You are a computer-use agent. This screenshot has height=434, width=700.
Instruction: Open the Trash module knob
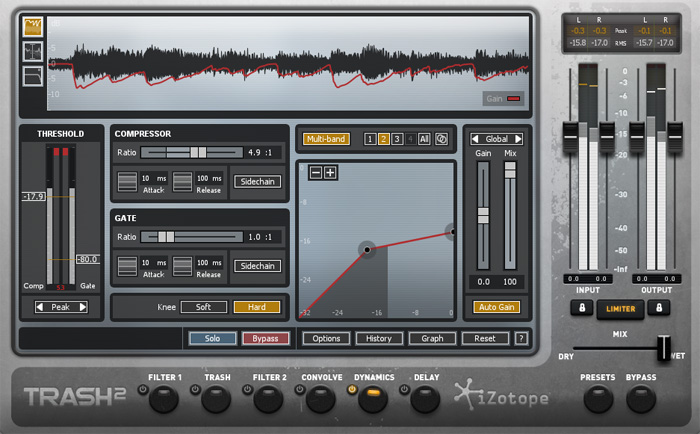tap(216, 399)
